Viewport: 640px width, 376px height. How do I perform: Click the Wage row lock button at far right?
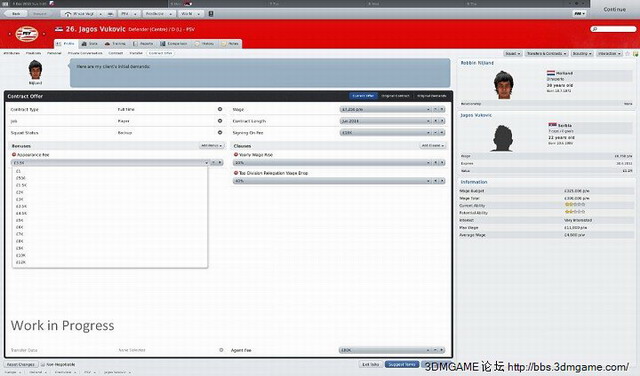pos(442,109)
